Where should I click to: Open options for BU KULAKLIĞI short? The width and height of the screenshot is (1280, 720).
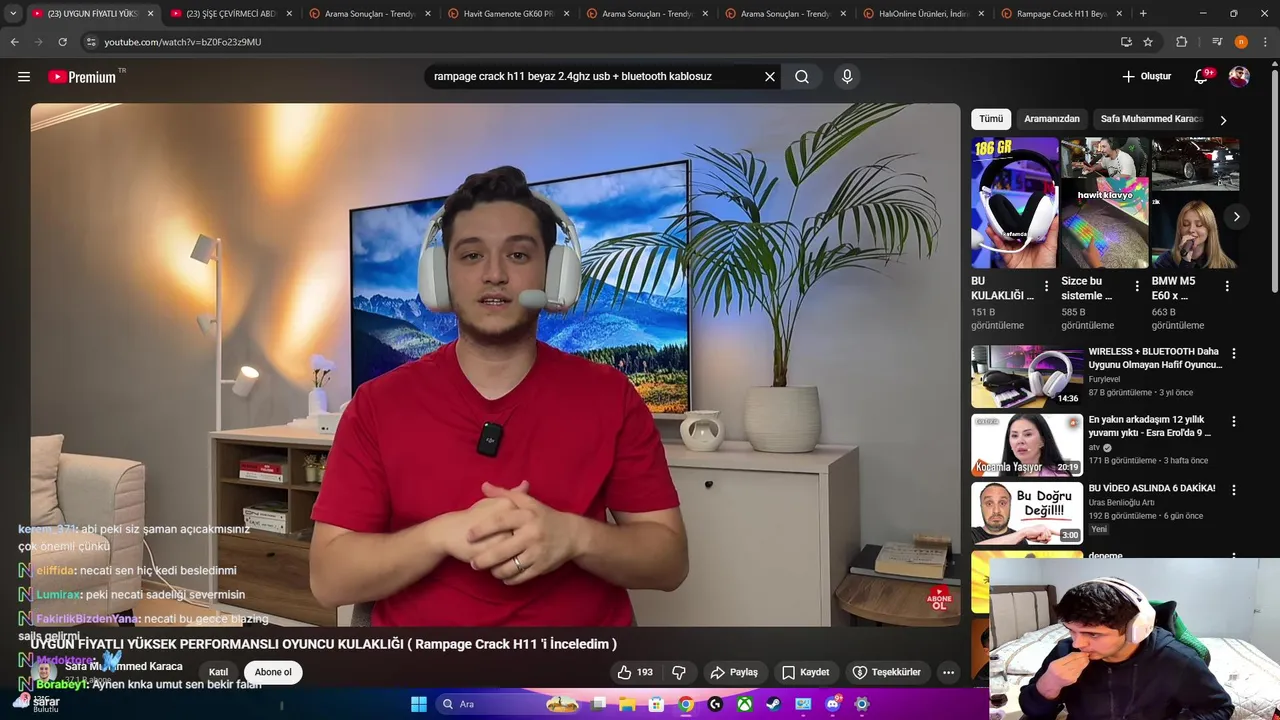pos(1047,286)
